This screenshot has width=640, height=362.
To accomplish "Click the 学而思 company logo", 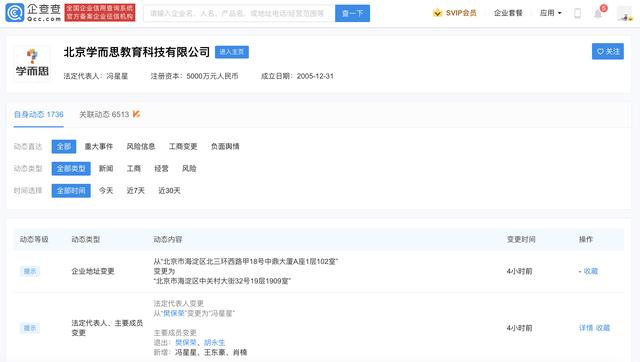I will pyautogui.click(x=32, y=64).
